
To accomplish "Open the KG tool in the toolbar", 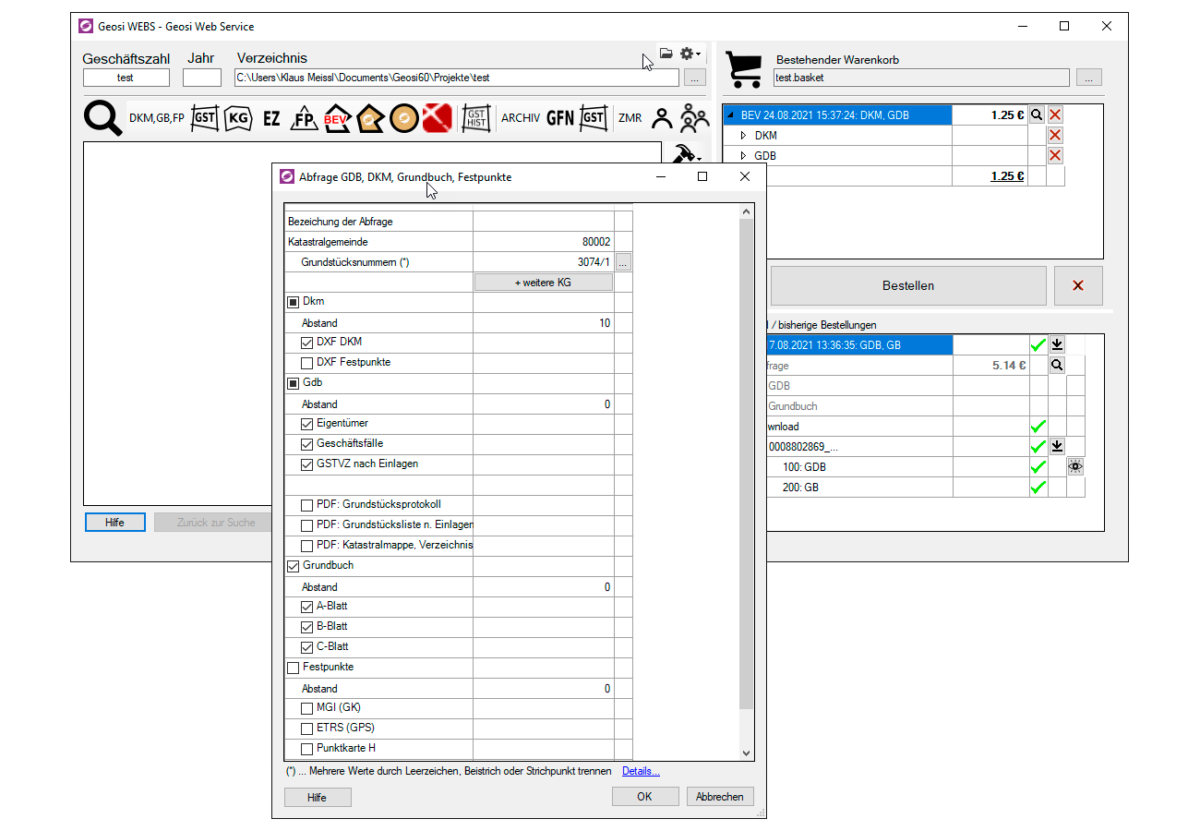I will (238, 117).
